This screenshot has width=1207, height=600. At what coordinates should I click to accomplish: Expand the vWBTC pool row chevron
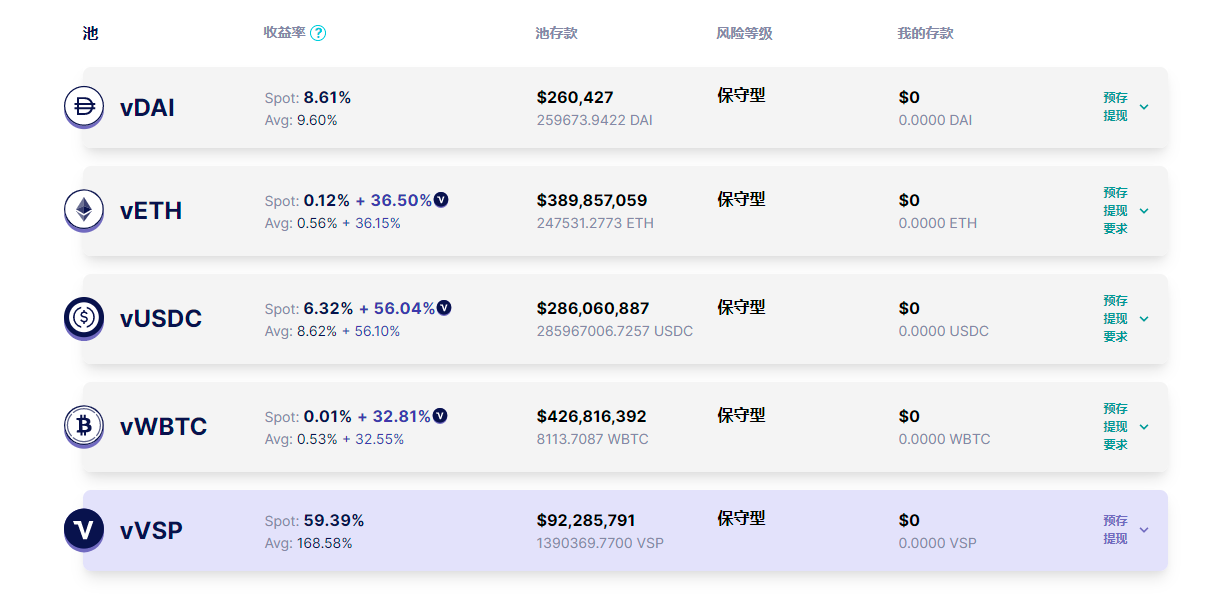click(1144, 427)
